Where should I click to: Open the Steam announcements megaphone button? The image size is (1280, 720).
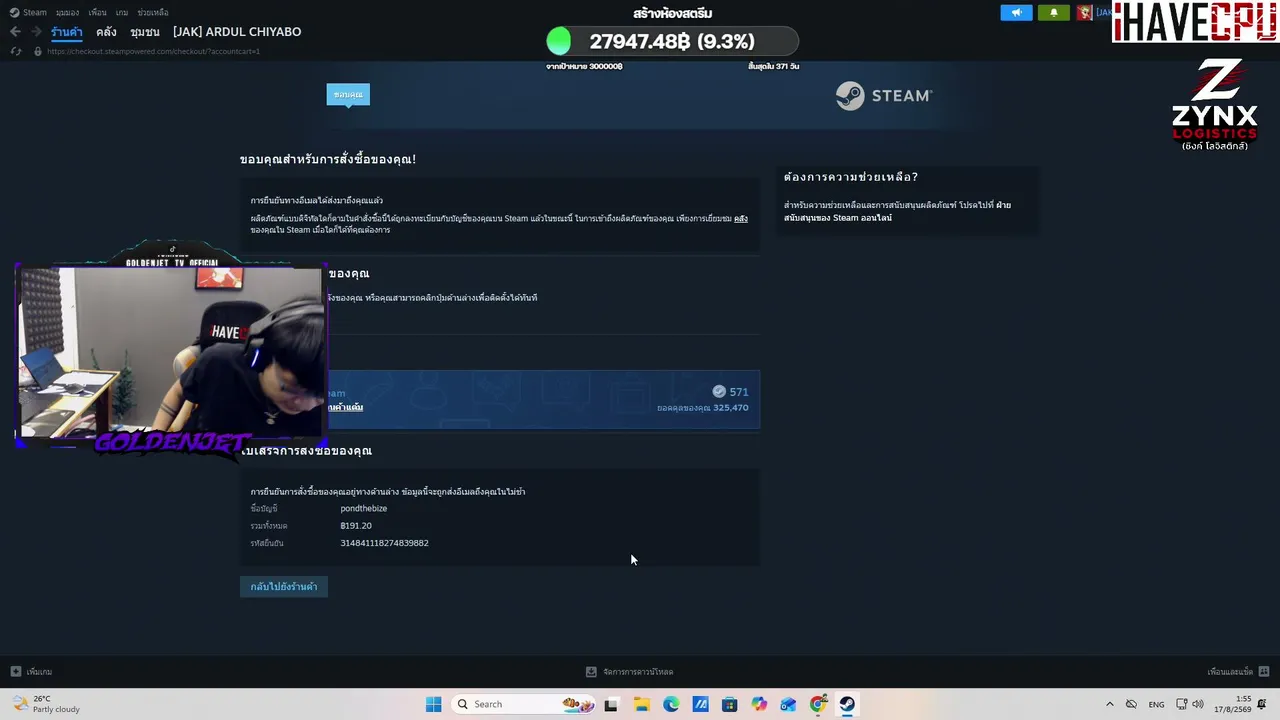tap(1016, 13)
